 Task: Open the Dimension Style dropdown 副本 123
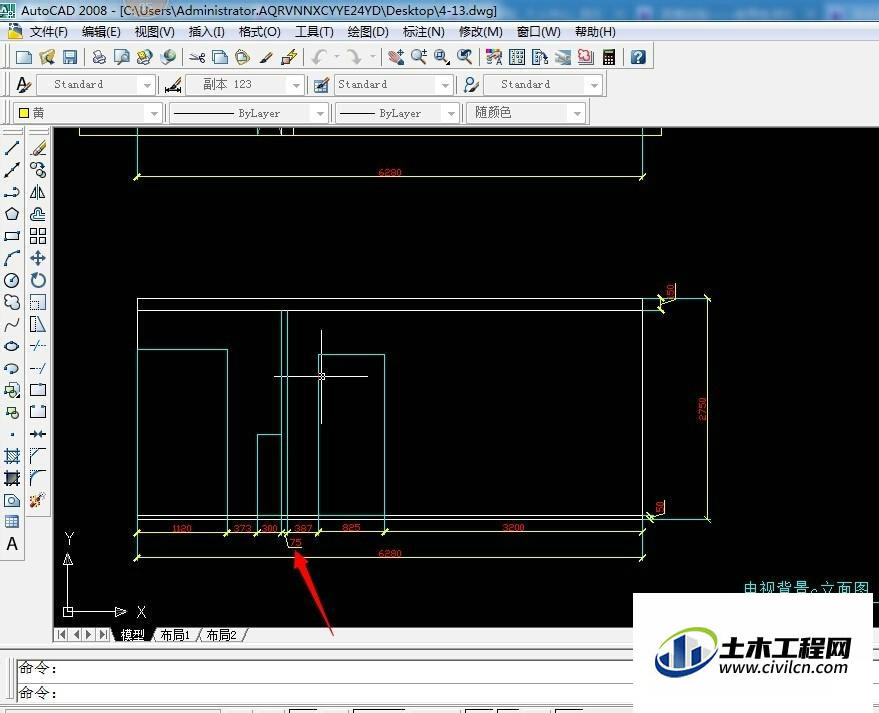pyautogui.click(x=245, y=85)
